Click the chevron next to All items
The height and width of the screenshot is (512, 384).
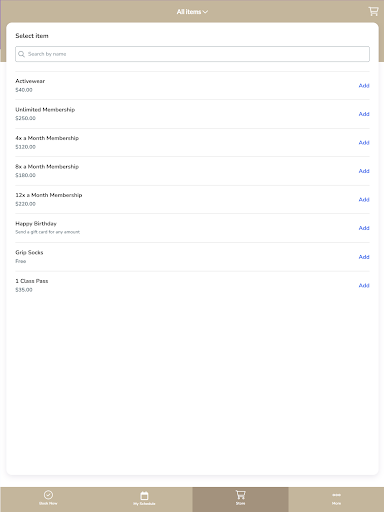tap(205, 12)
